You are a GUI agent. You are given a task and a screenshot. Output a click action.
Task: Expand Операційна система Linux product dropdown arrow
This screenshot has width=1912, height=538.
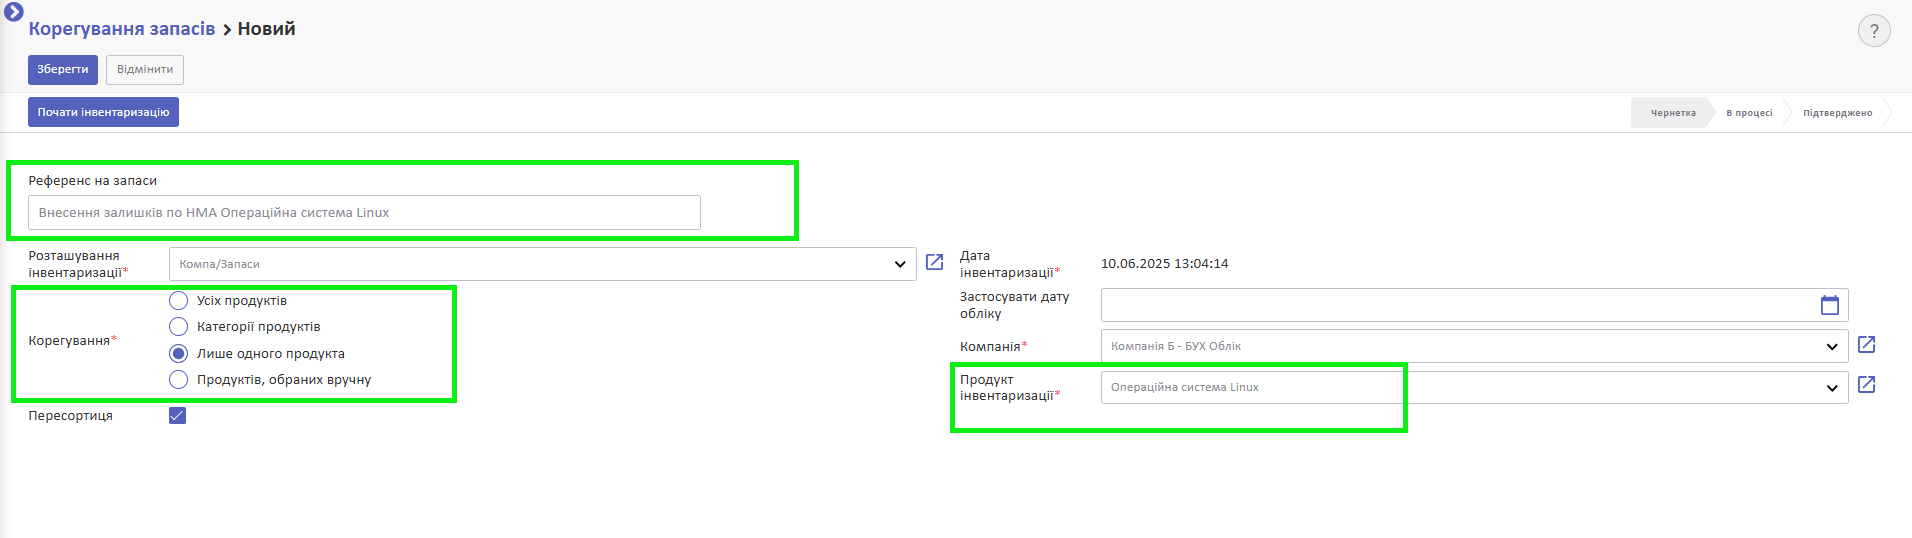(1832, 387)
